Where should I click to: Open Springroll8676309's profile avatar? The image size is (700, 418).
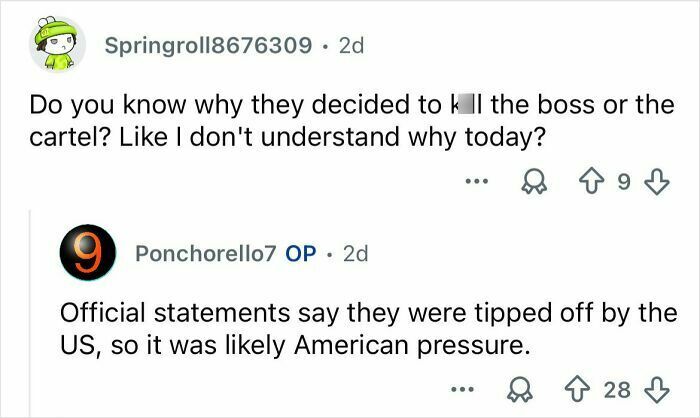tap(57, 45)
